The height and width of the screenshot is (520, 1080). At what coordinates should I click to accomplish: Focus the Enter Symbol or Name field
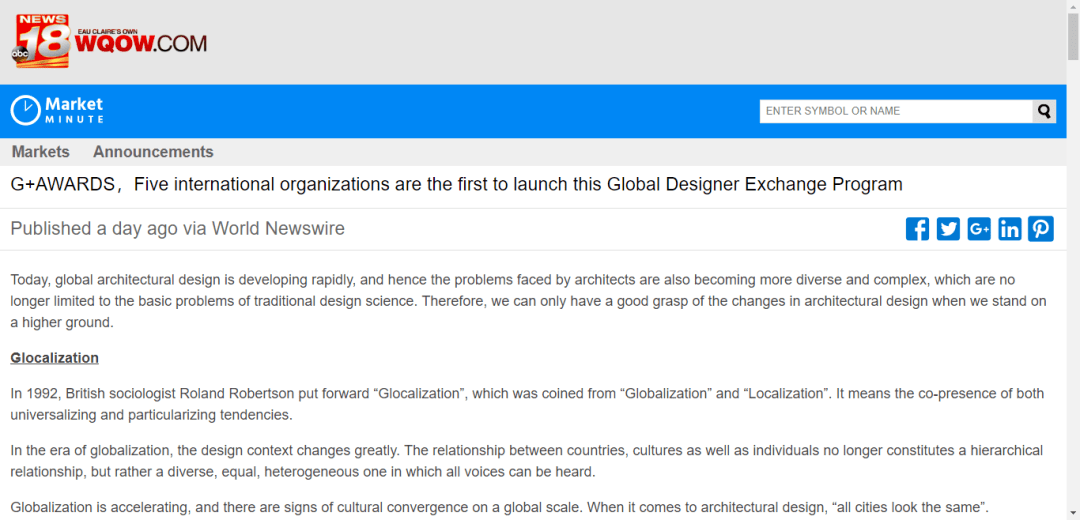point(896,111)
